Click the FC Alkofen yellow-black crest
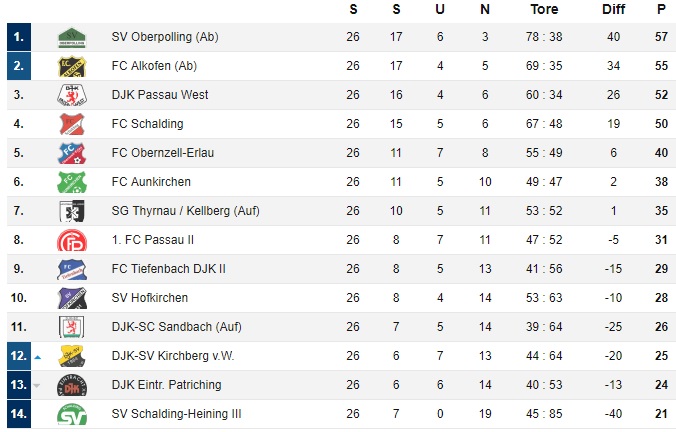The height and width of the screenshot is (432, 676). click(72, 66)
